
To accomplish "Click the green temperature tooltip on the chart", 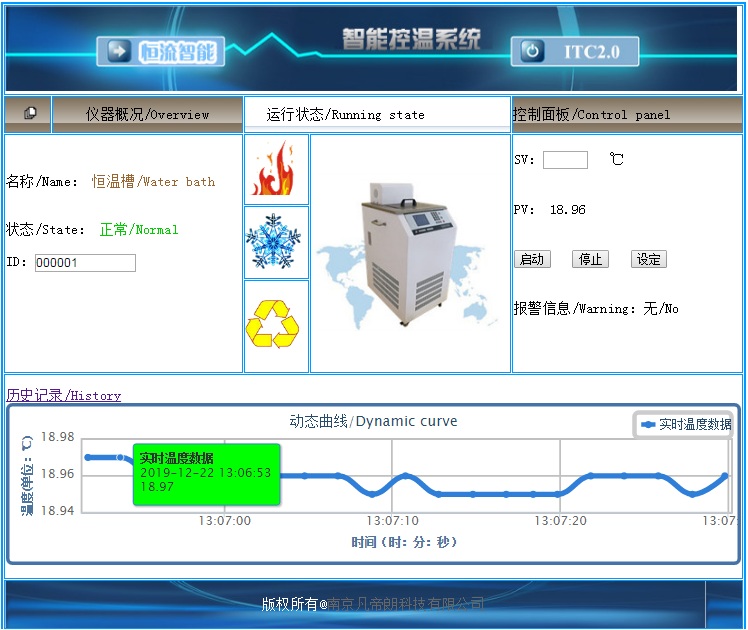I will coord(206,473).
